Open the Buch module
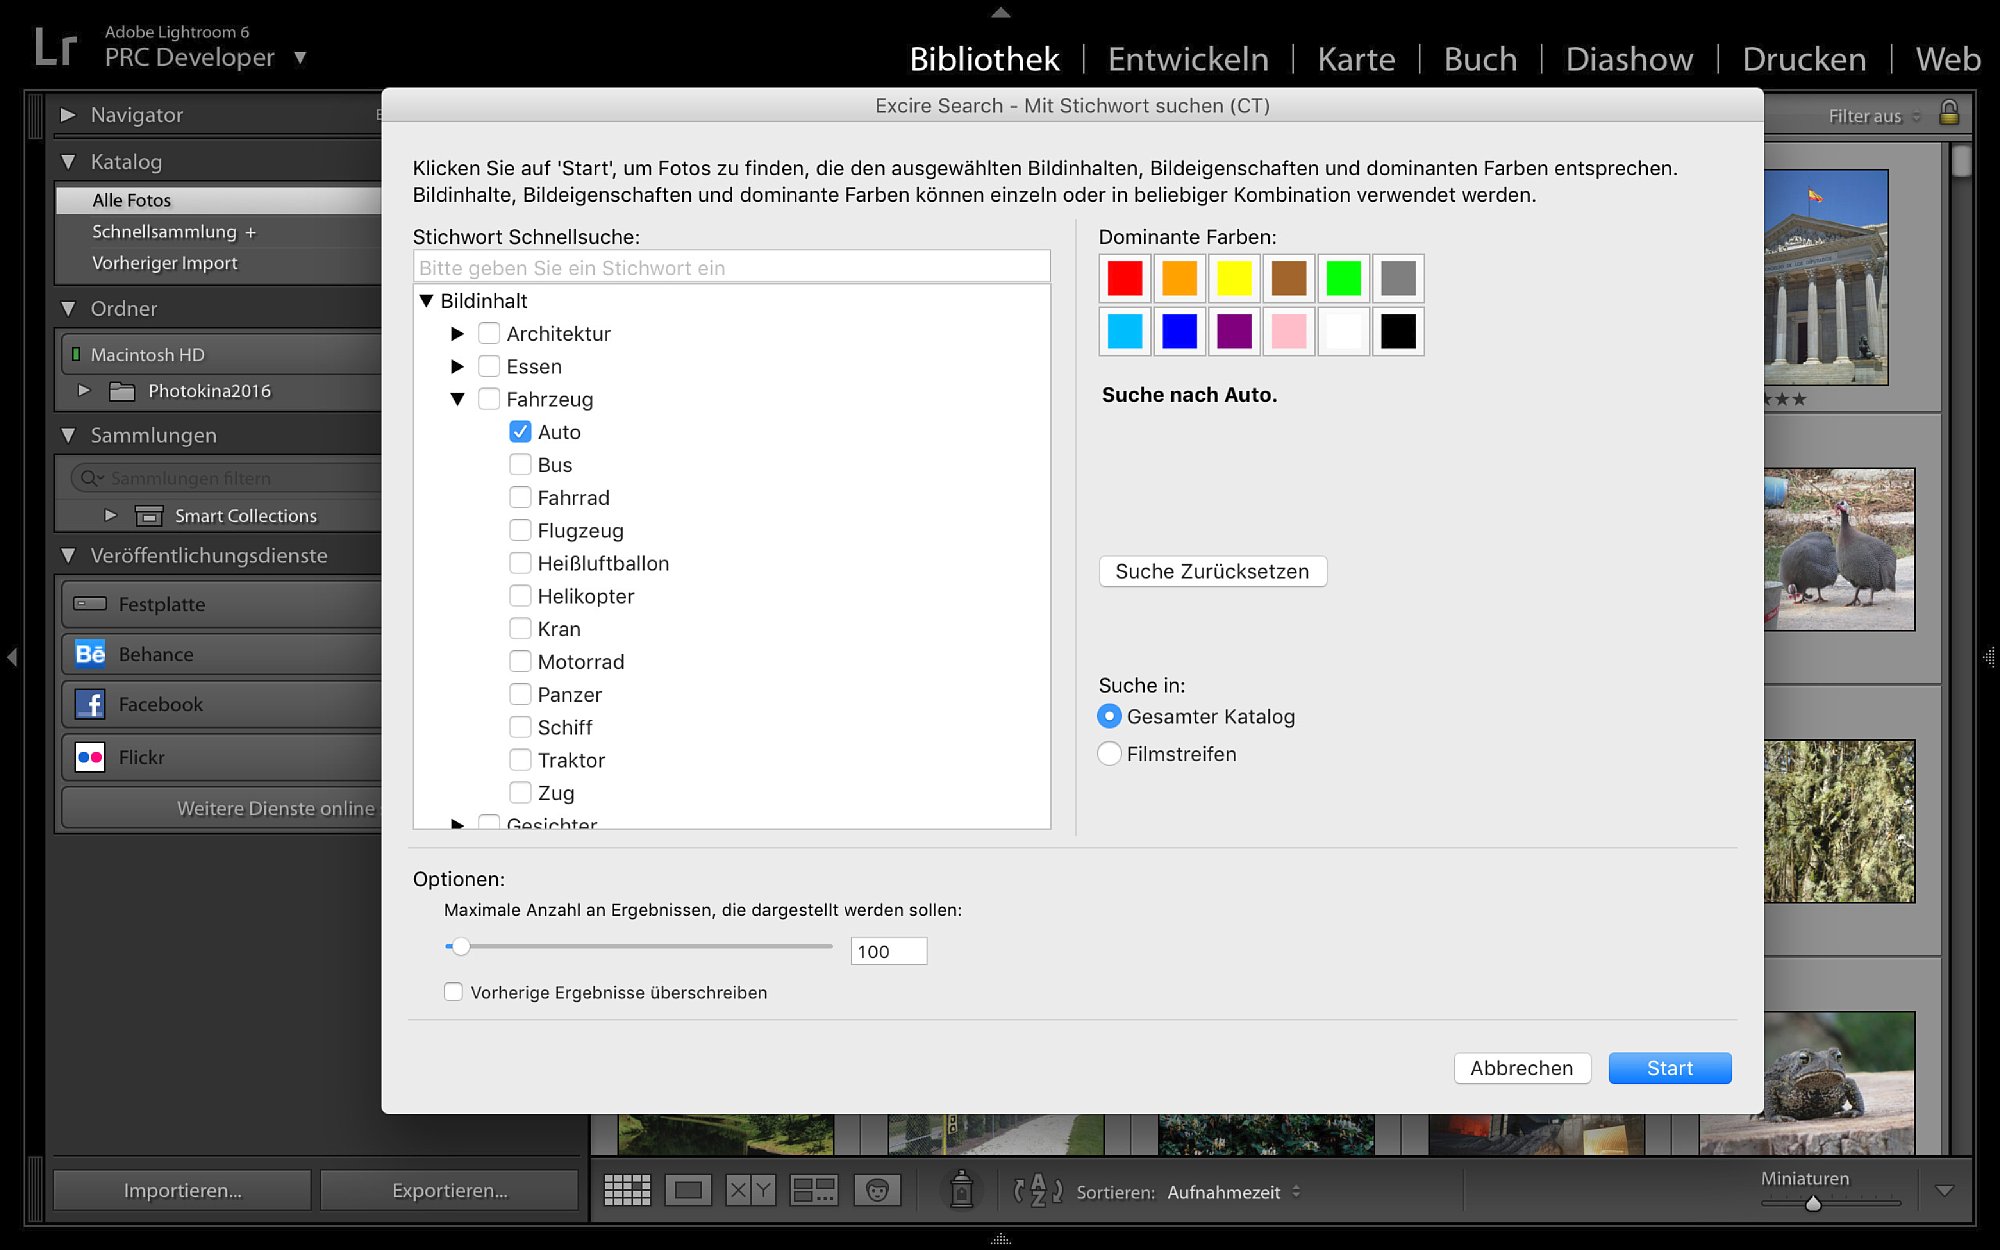 tap(1480, 59)
